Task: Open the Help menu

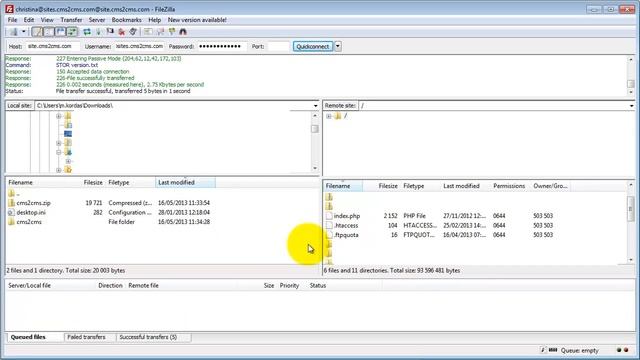Action: click(x=154, y=20)
